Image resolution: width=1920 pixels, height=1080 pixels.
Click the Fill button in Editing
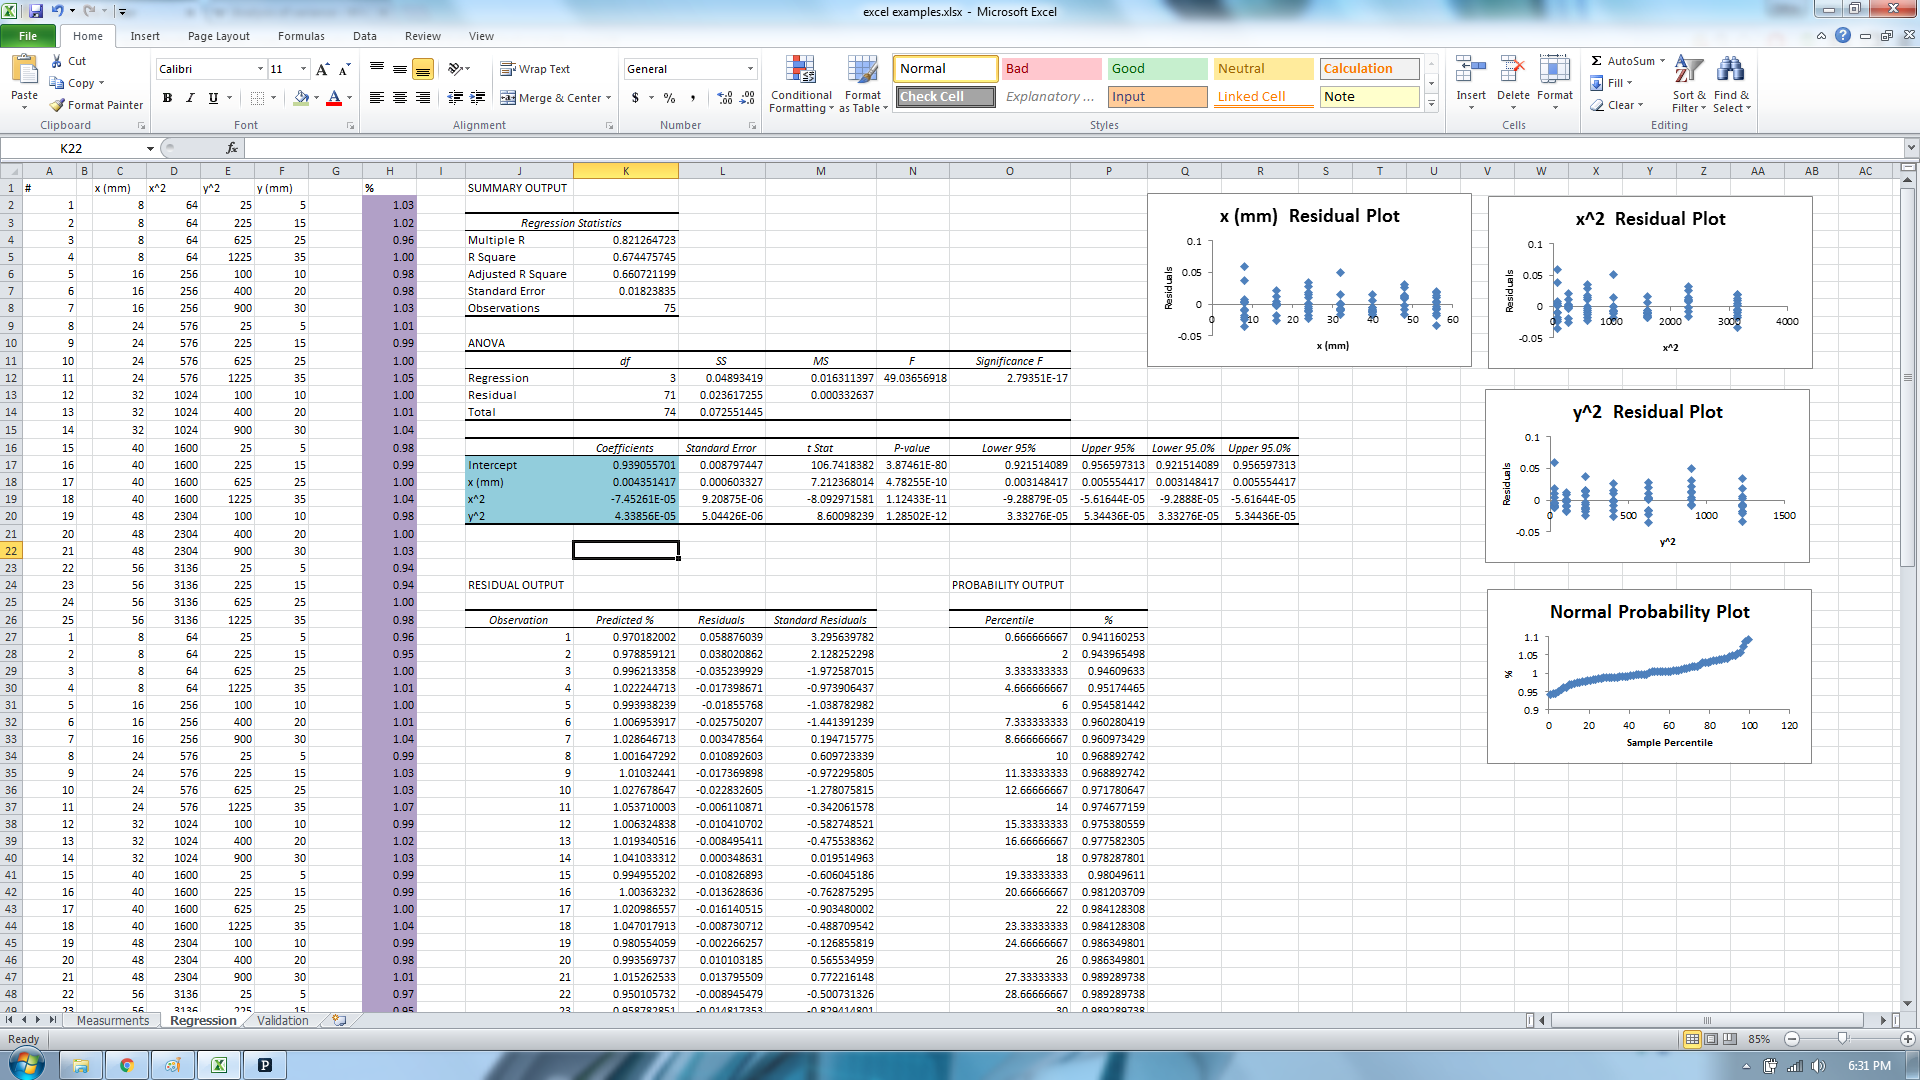tap(1611, 83)
